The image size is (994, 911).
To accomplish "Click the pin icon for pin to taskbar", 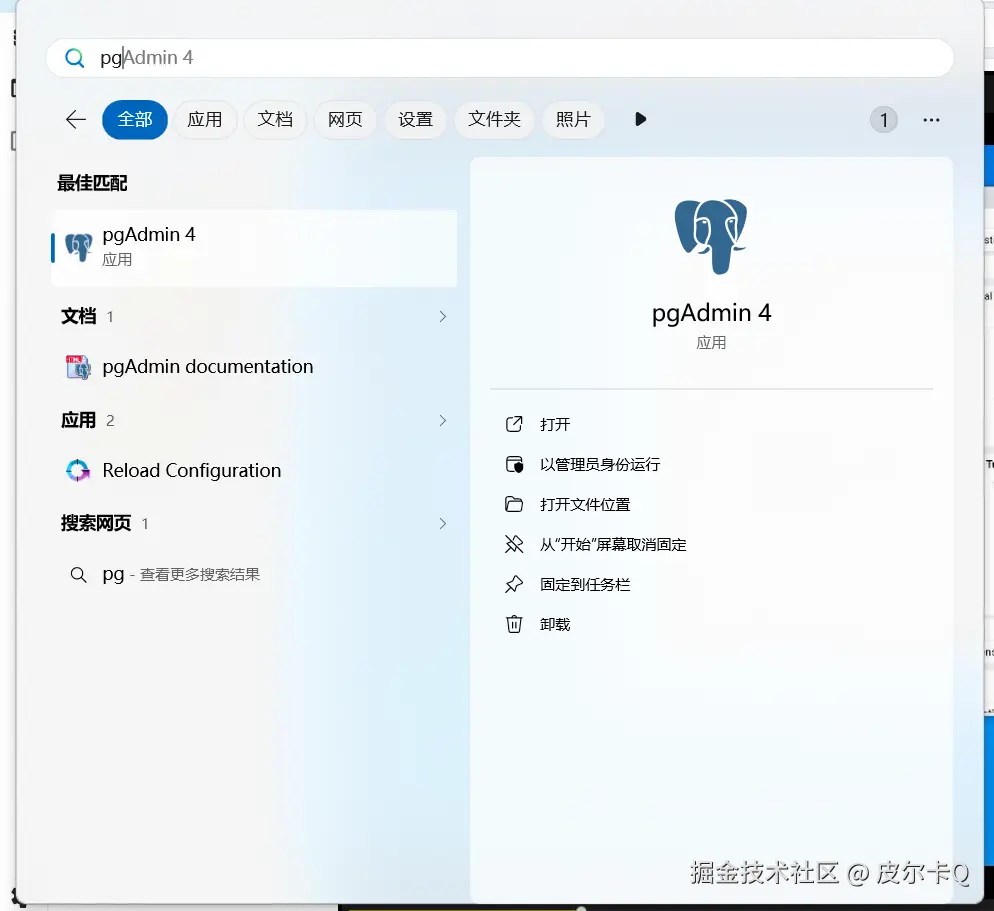I will pyautogui.click(x=514, y=584).
